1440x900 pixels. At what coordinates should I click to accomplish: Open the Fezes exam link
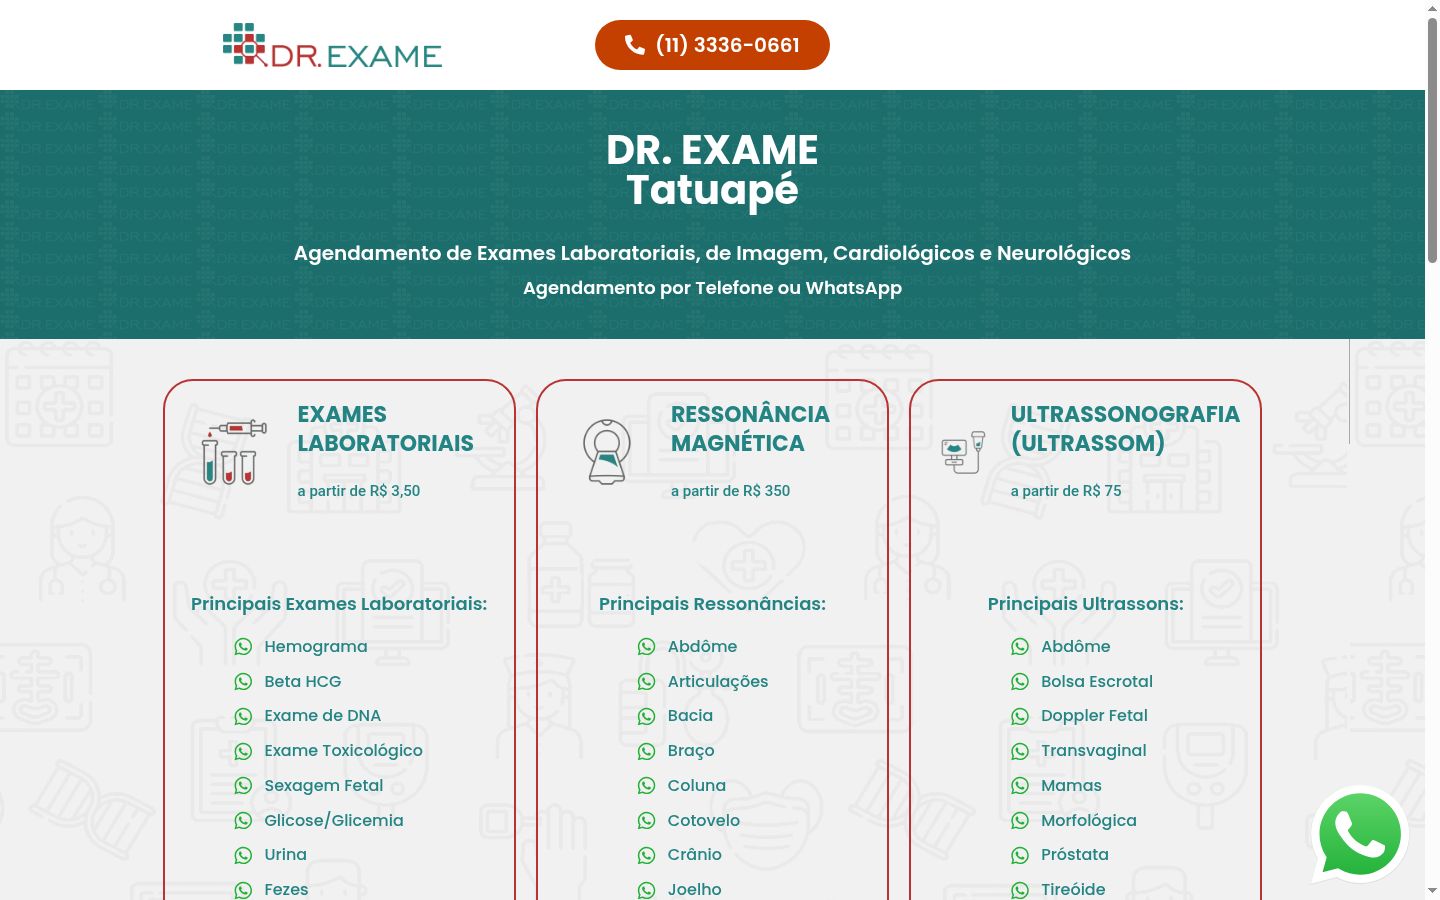(x=286, y=890)
